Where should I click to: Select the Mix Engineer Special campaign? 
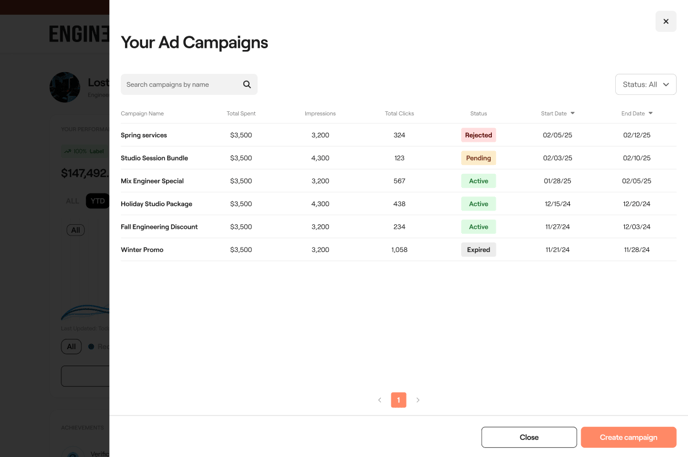point(152,181)
